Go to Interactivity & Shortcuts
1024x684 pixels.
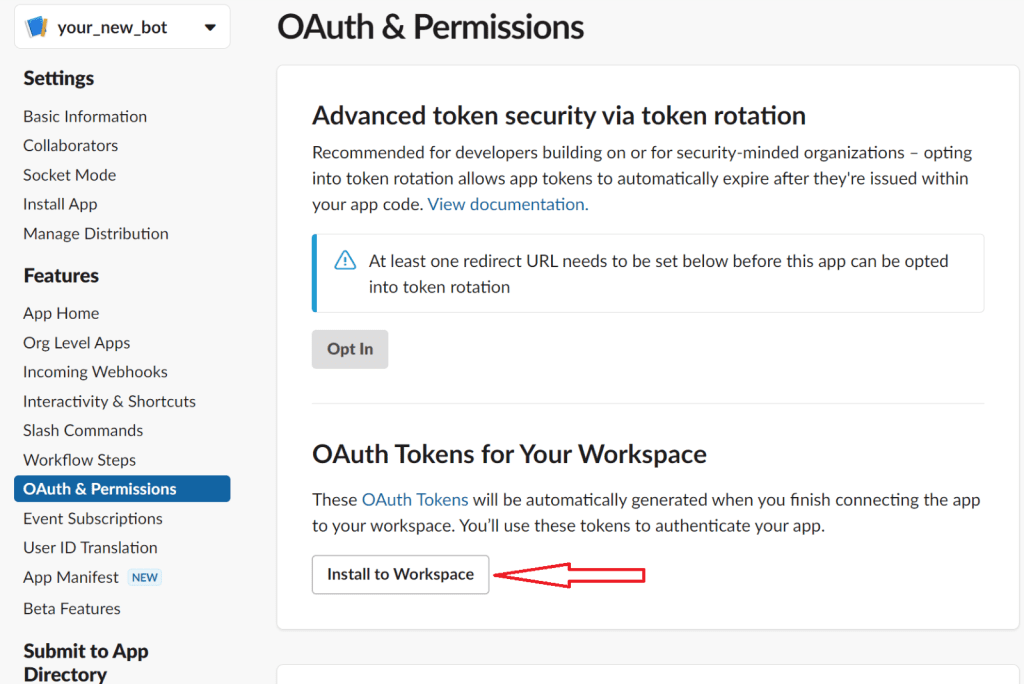109,401
